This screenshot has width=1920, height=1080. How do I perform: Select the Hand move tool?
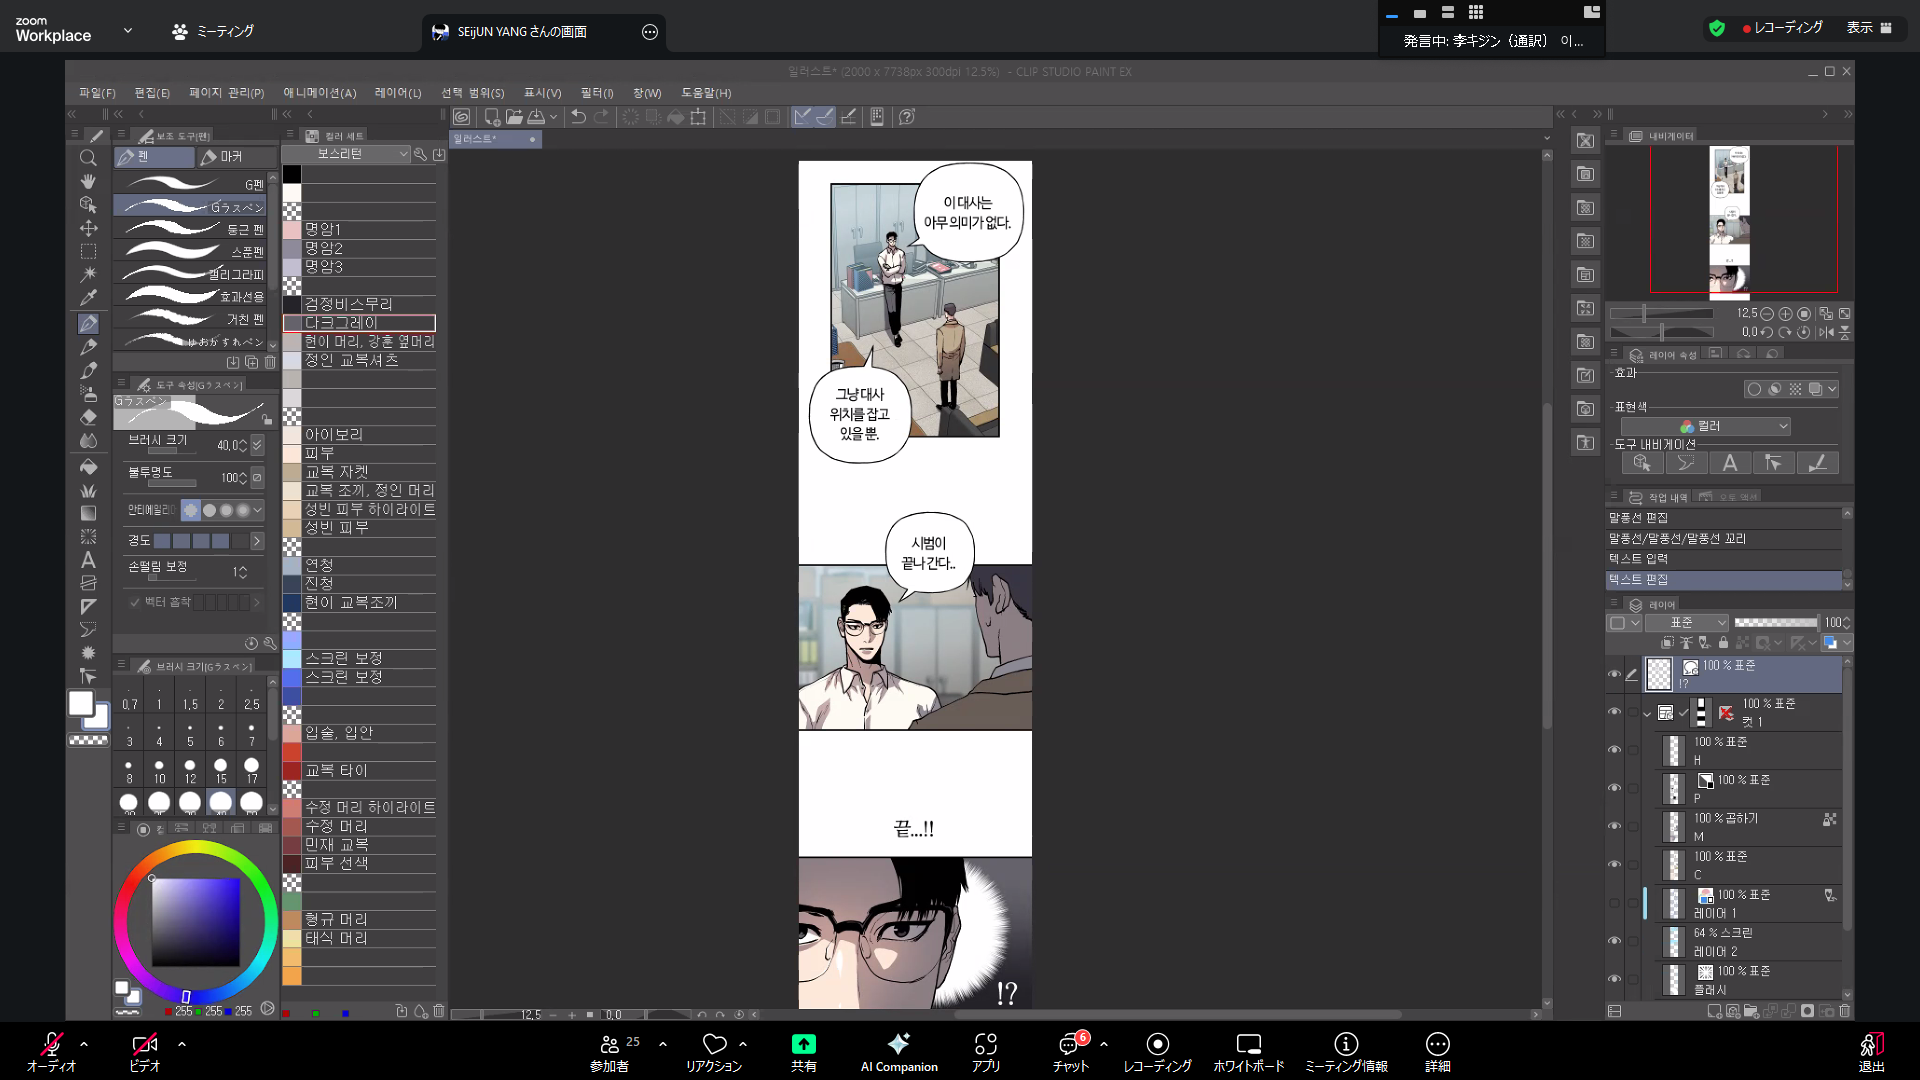pos(88,181)
